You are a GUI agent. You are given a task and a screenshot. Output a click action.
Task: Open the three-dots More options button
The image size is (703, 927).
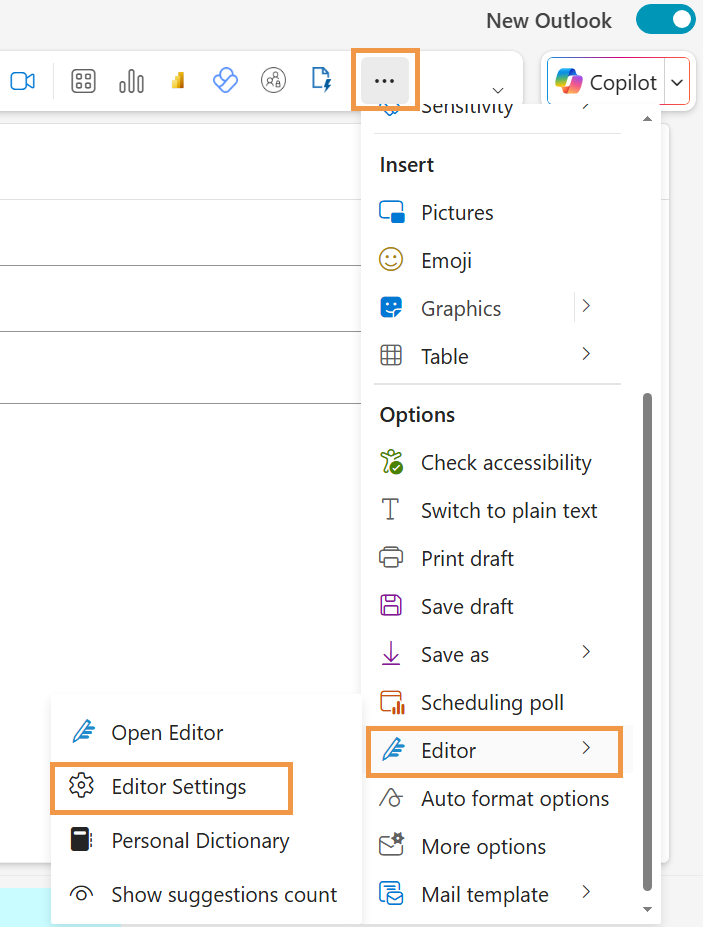click(x=384, y=80)
